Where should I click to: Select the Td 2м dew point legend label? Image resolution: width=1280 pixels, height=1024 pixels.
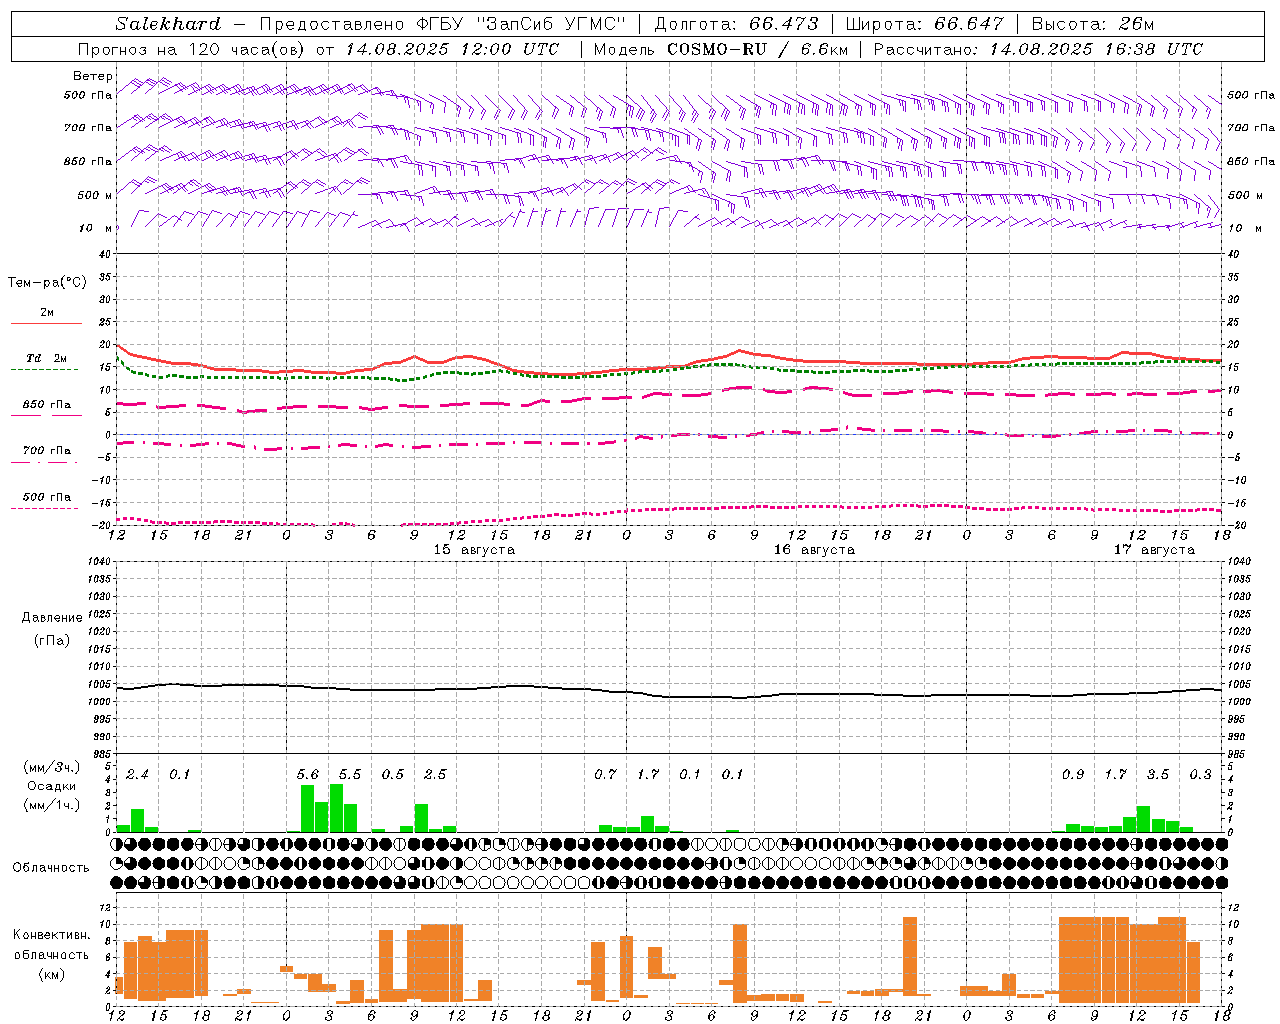47,358
